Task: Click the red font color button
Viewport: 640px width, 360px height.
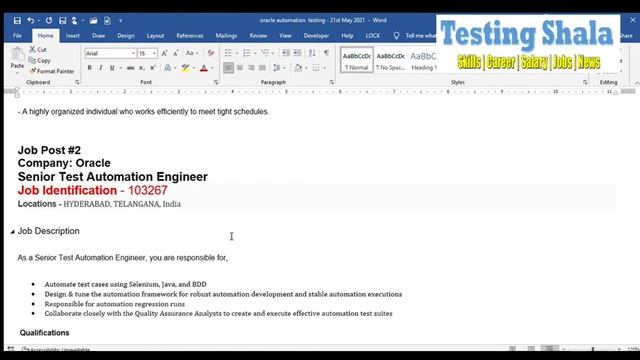Action: [204, 68]
